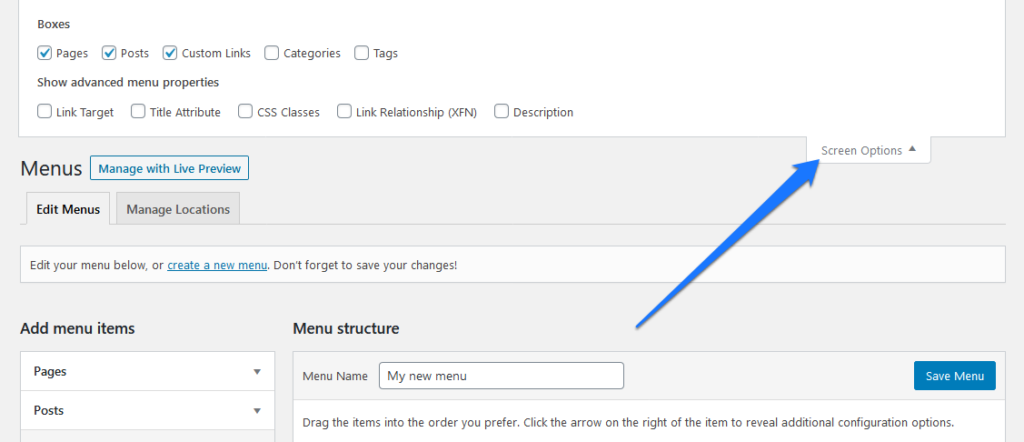Uncheck the Posts box checkbox
Viewport: 1024px width, 442px height.
click(x=109, y=53)
